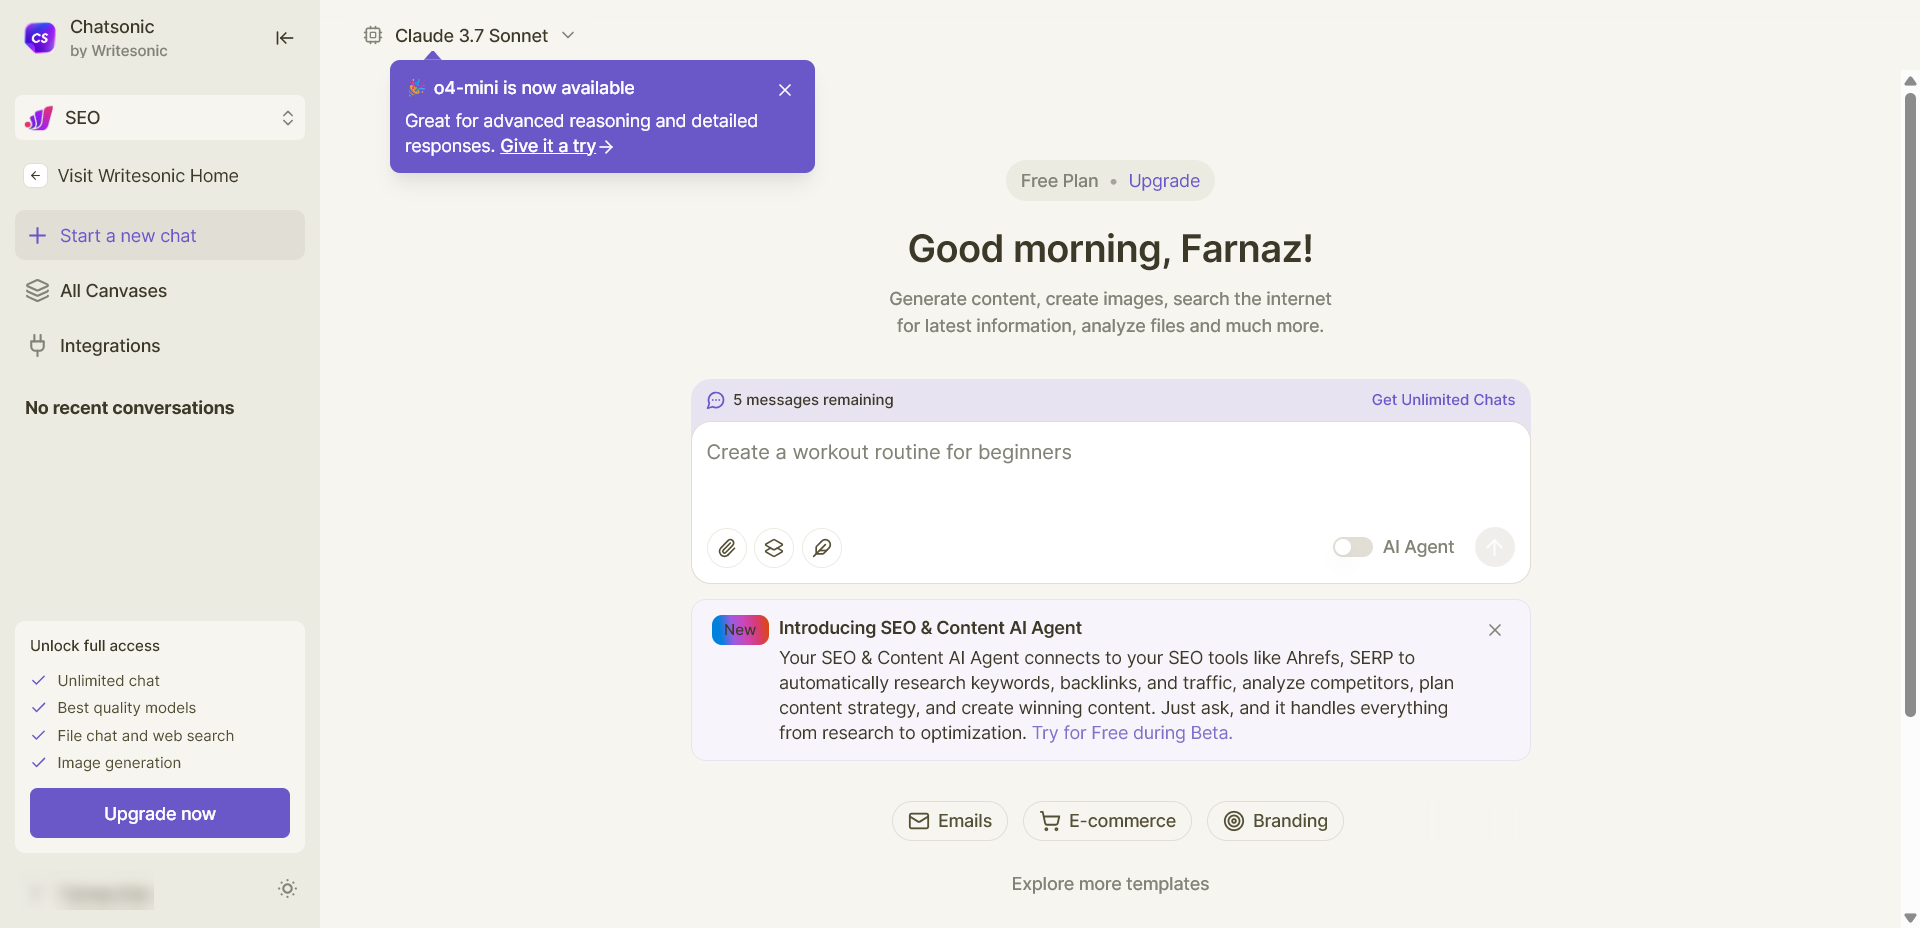Start a new chat
Screen dimensions: 1920x928
coord(160,235)
